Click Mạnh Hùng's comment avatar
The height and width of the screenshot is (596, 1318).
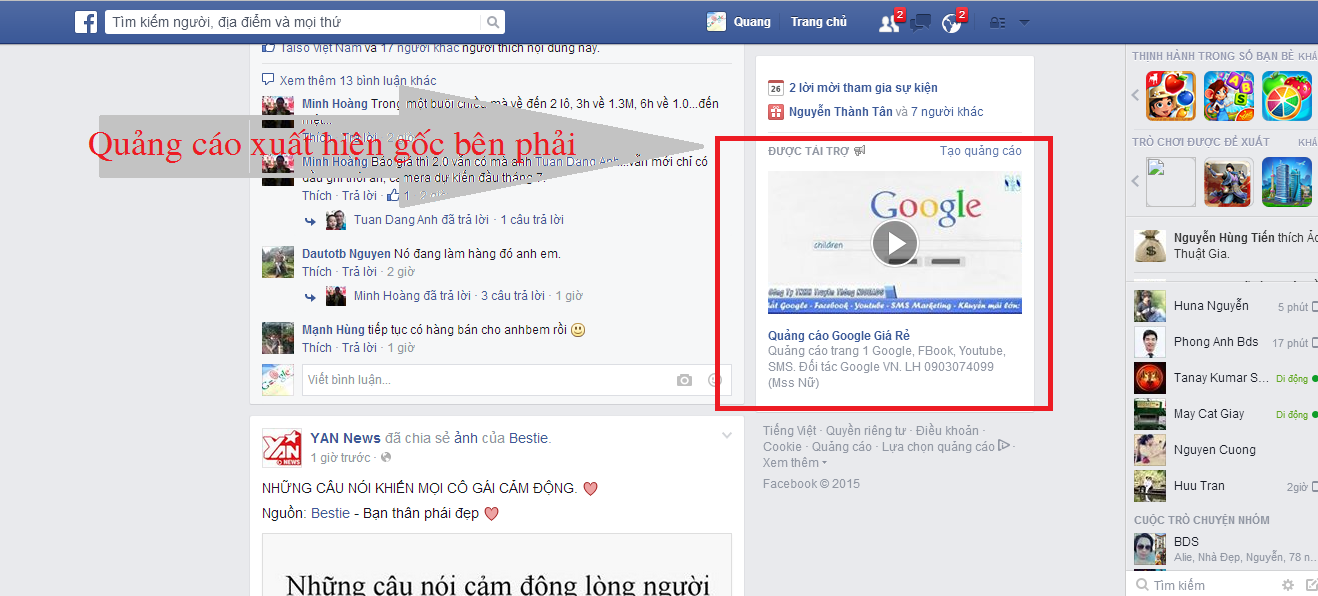pos(277,338)
